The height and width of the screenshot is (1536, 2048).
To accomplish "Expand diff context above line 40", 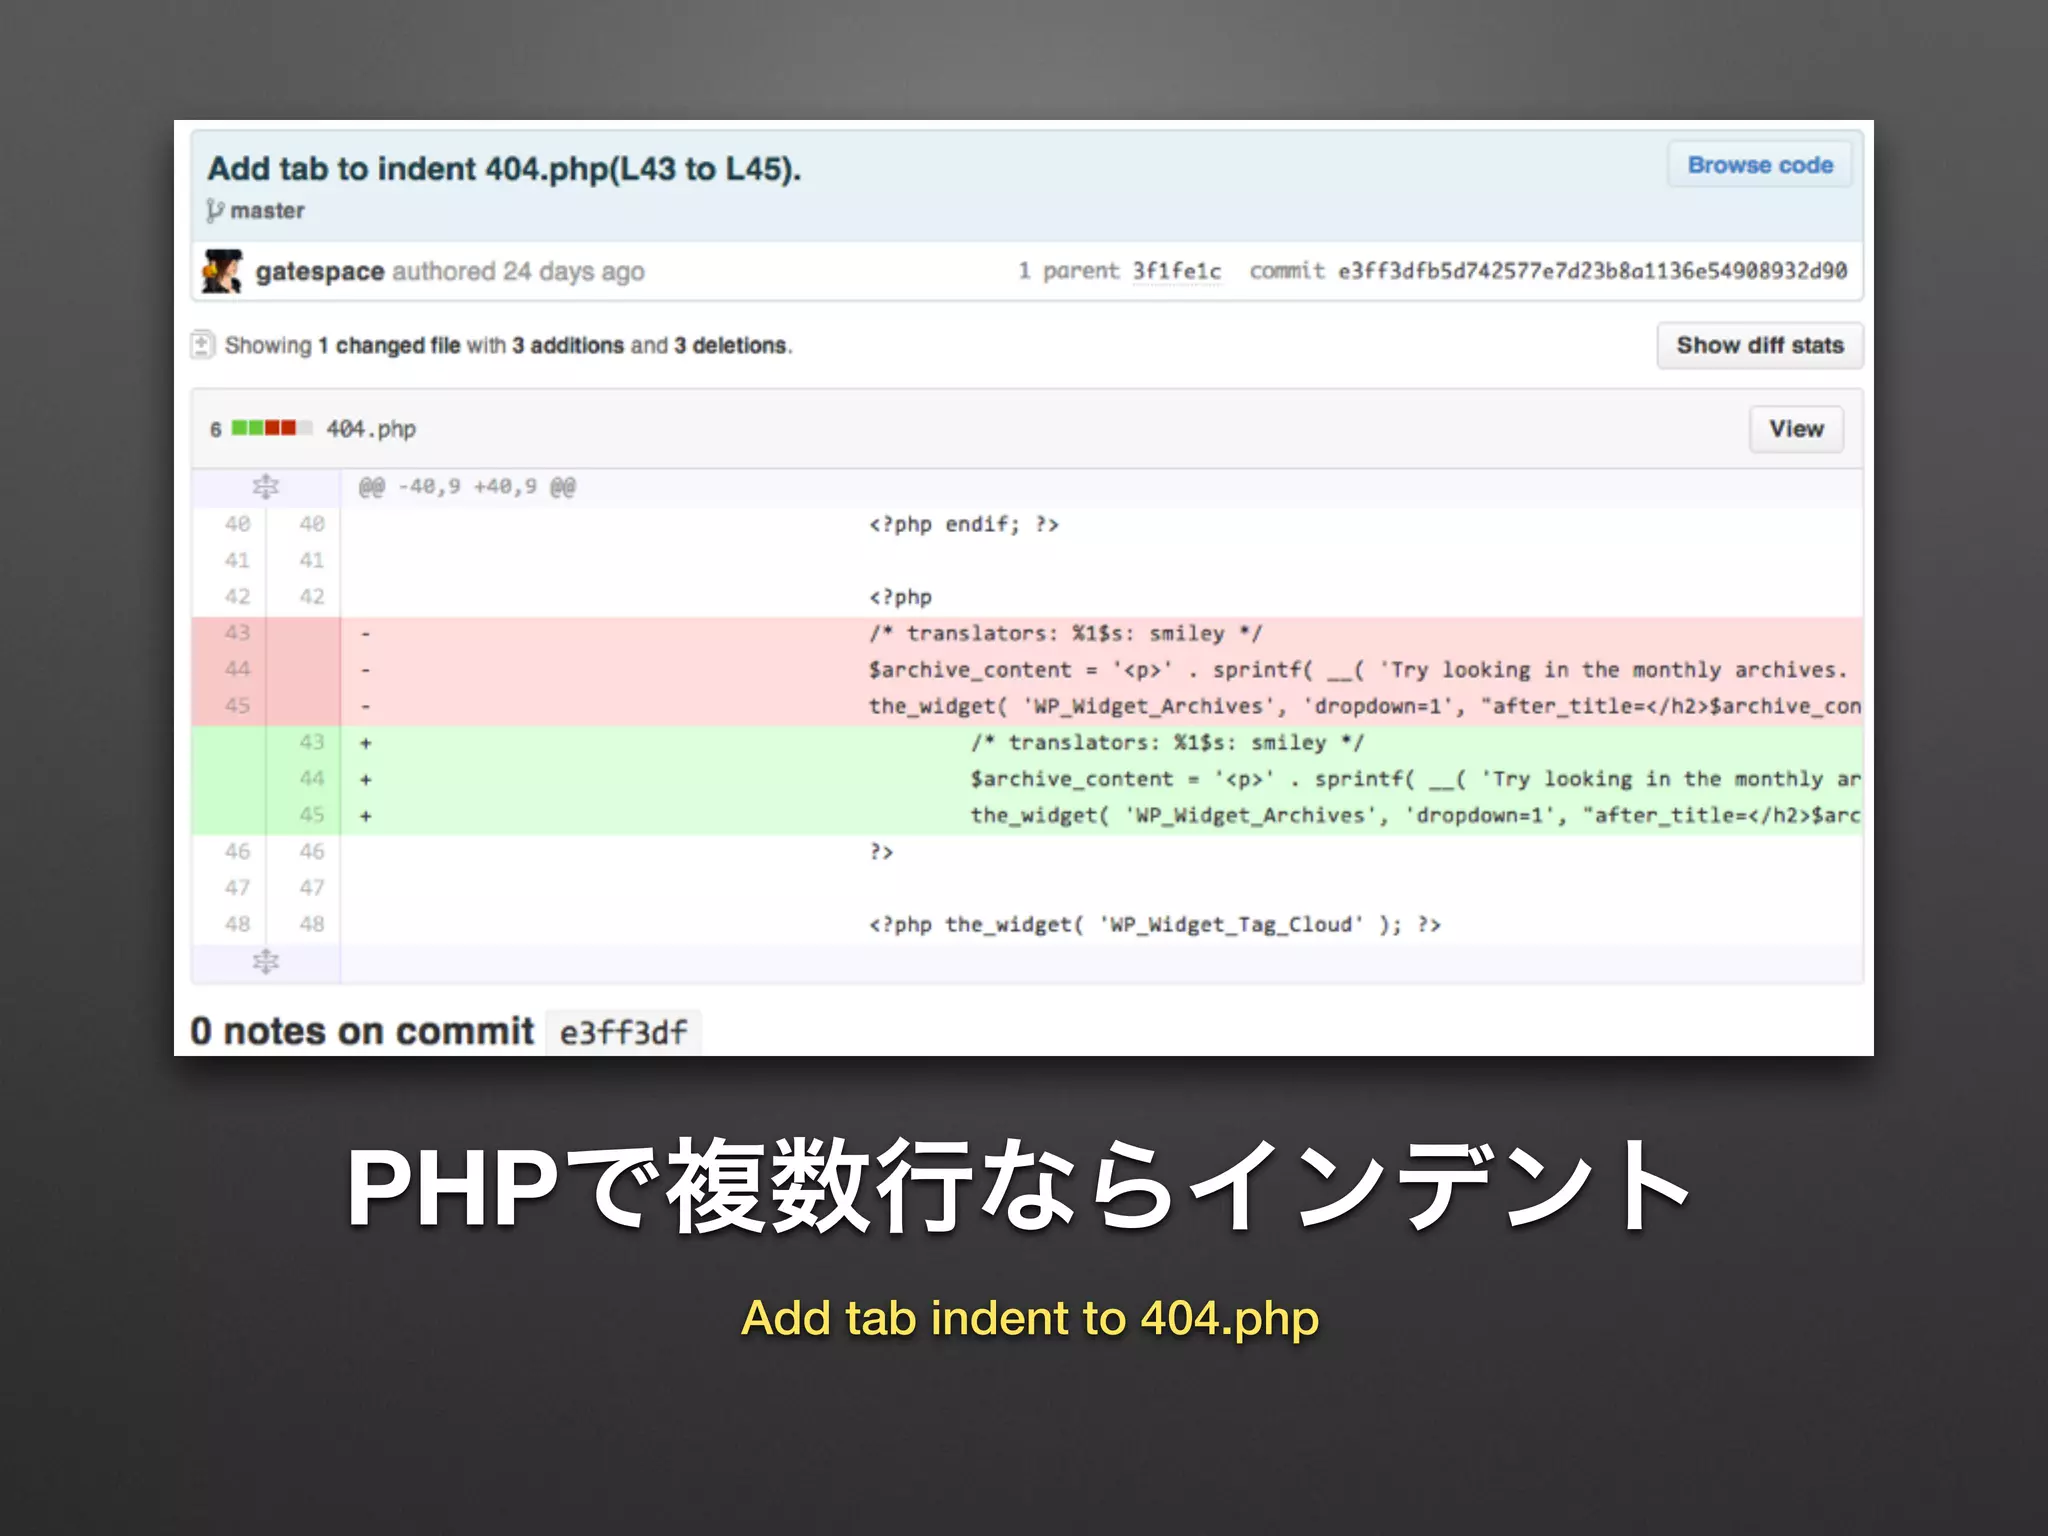I will click(265, 487).
